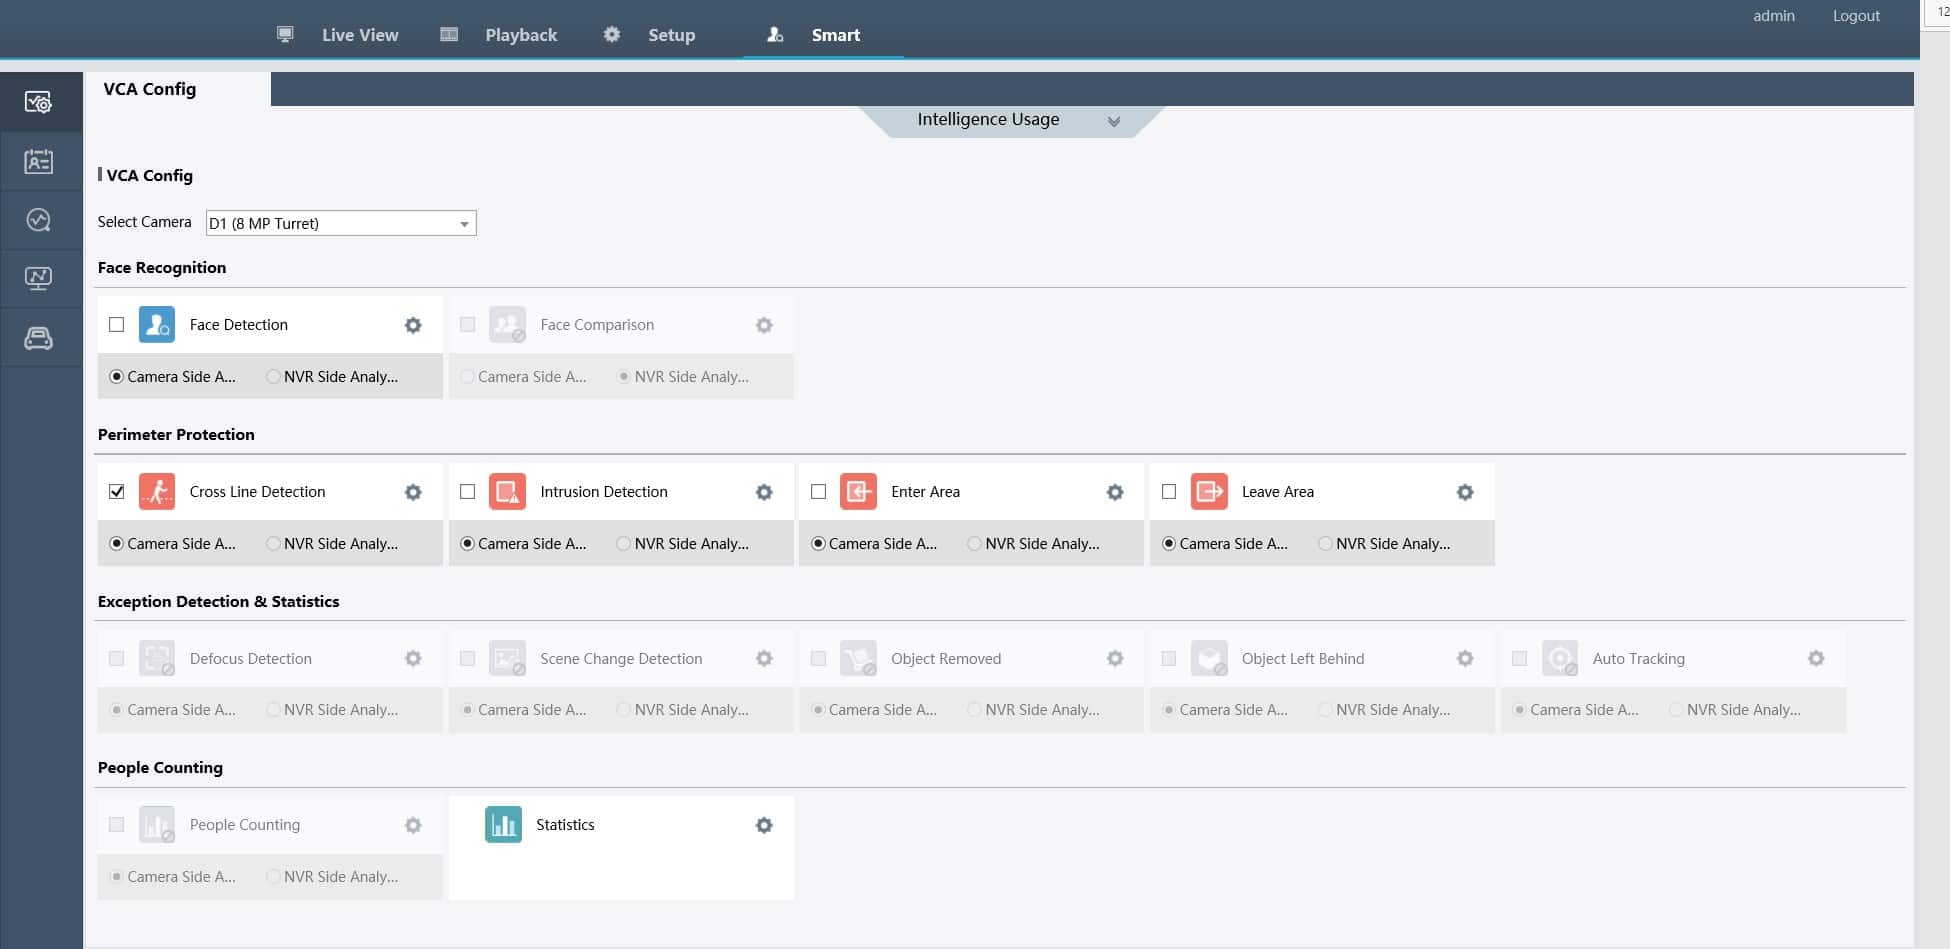The width and height of the screenshot is (1950, 949).
Task: Click the Exception Detection & Statistics heading
Action: point(218,602)
